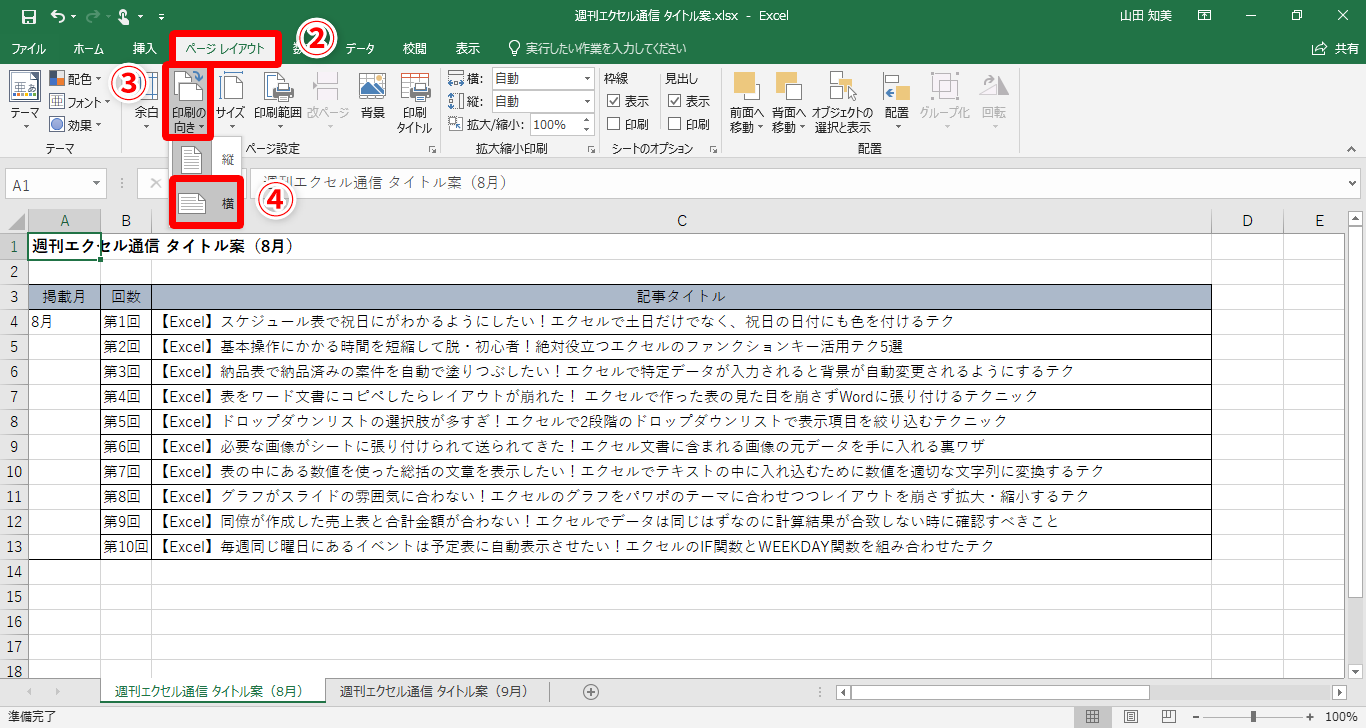The image size is (1366, 728).
Task: Zoom in with the plus button
Action: pos(1309,717)
